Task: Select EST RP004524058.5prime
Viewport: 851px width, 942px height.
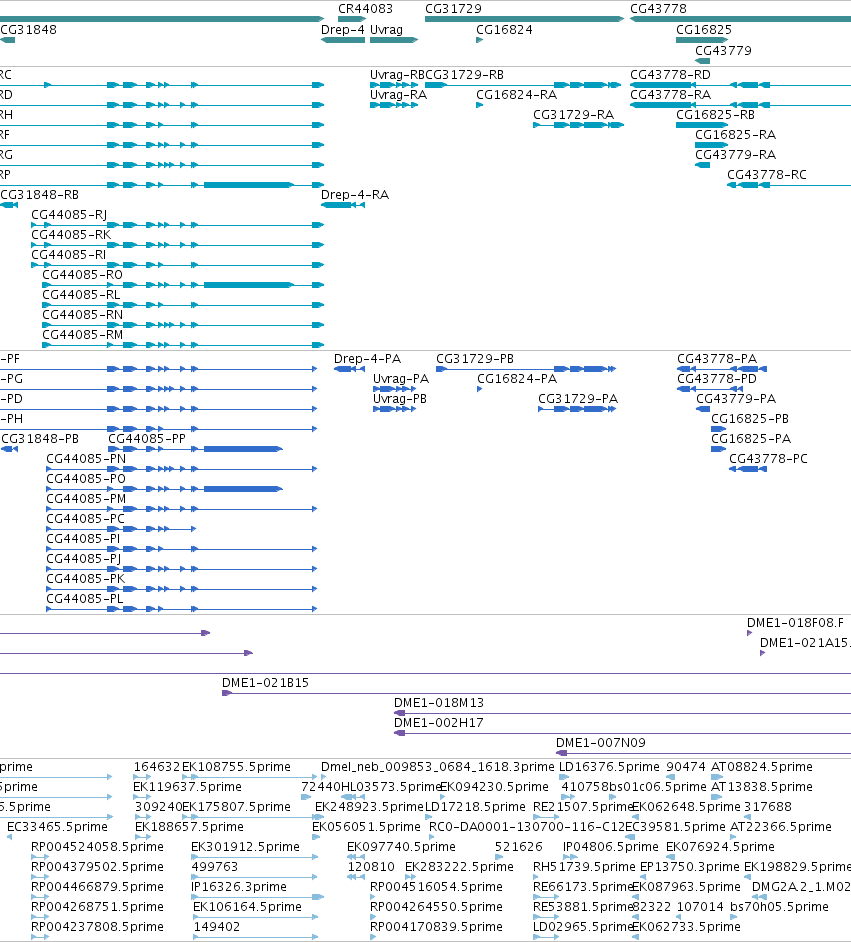Action: [97, 847]
